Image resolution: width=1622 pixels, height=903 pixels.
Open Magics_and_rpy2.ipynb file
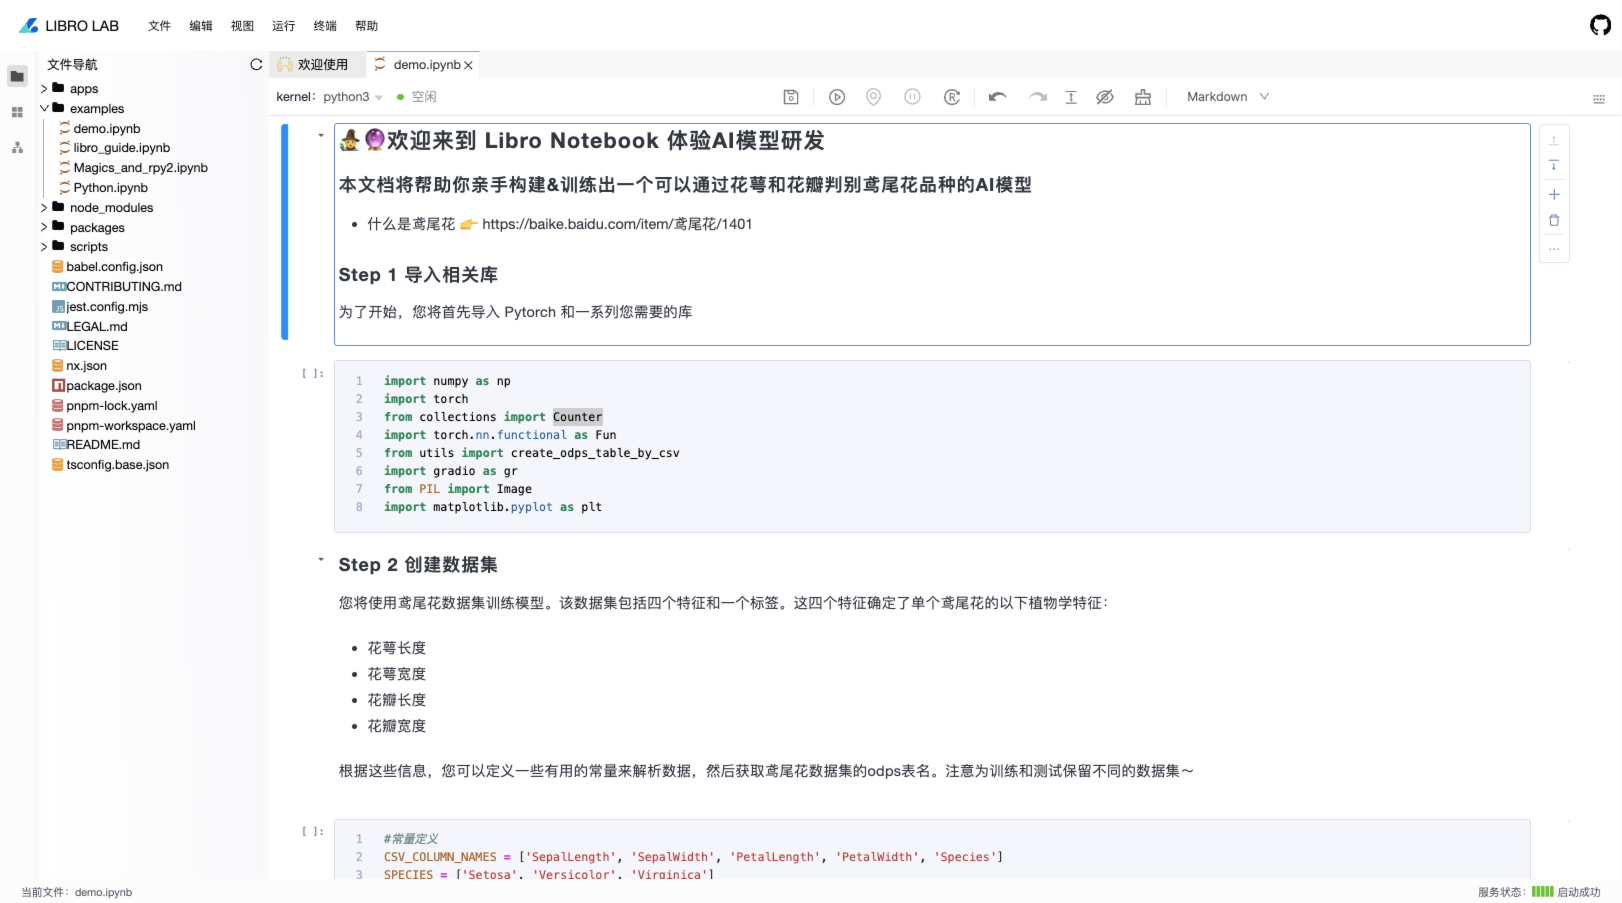pos(140,168)
